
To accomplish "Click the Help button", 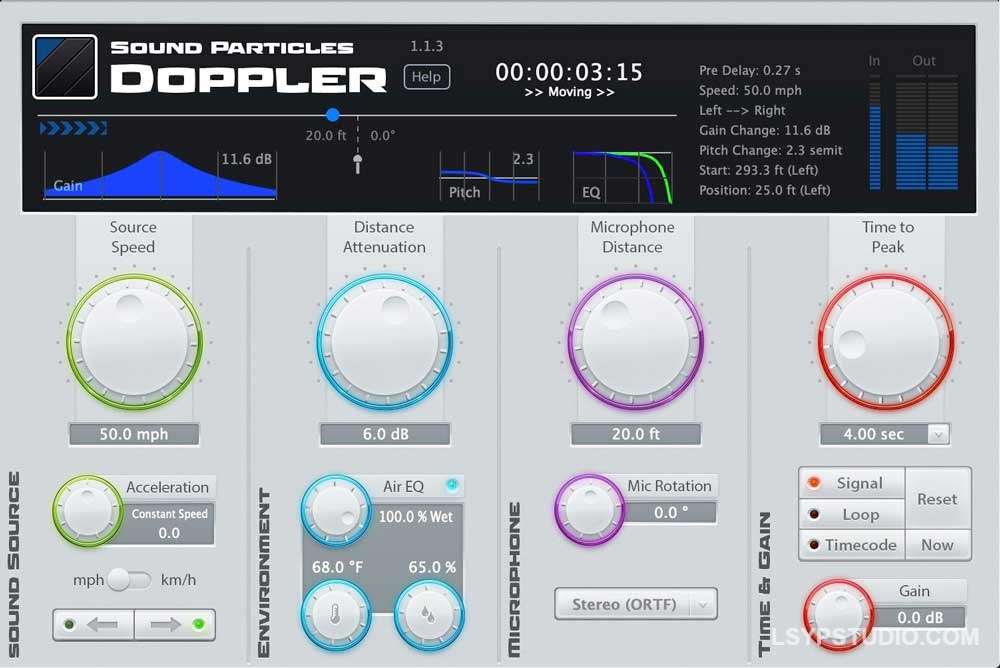I will tap(426, 76).
